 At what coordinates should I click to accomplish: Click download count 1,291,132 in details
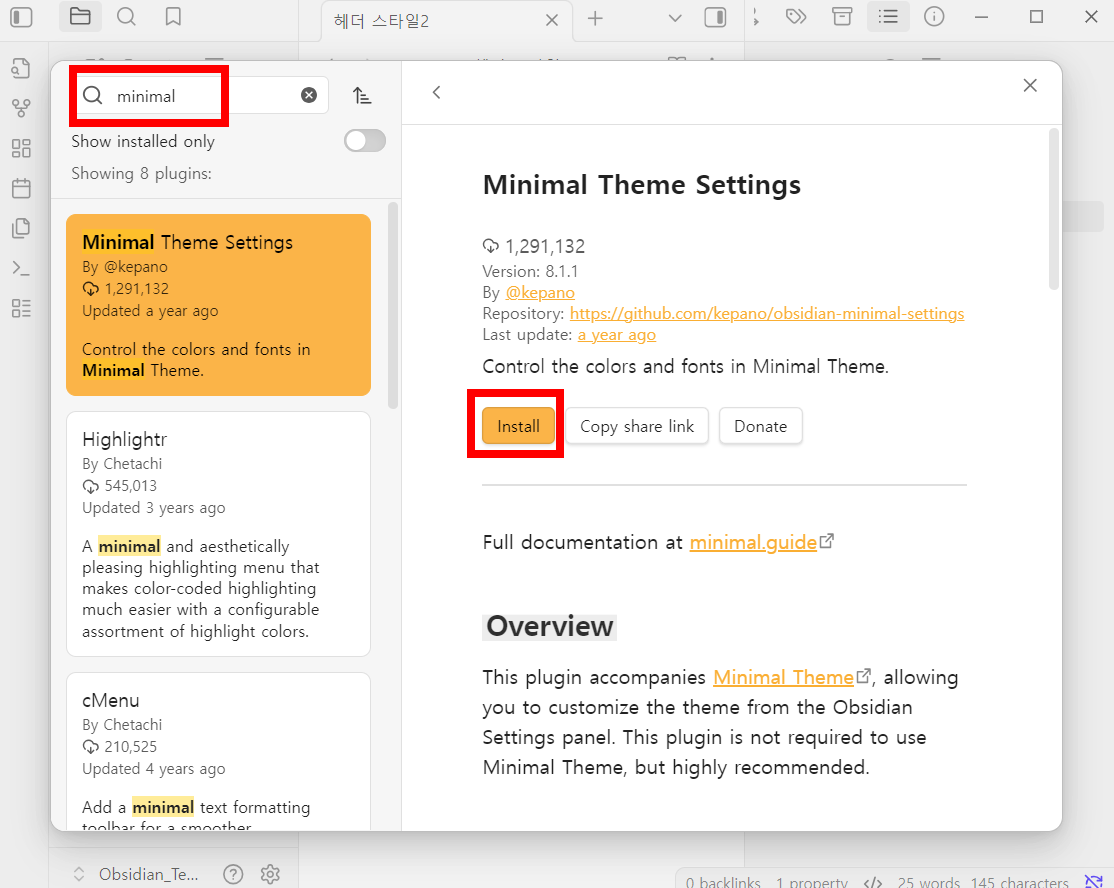[x=545, y=246]
